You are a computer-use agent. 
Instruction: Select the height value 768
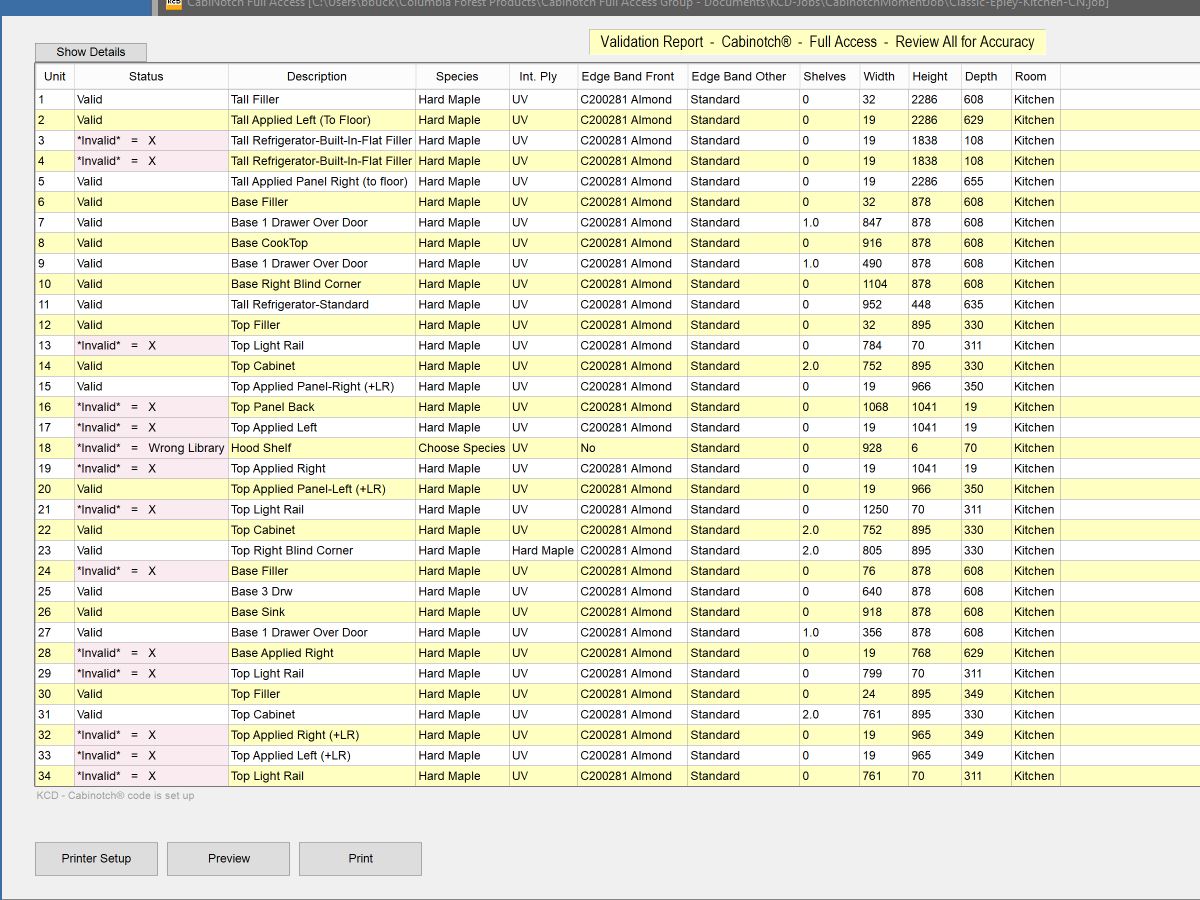[x=934, y=653]
